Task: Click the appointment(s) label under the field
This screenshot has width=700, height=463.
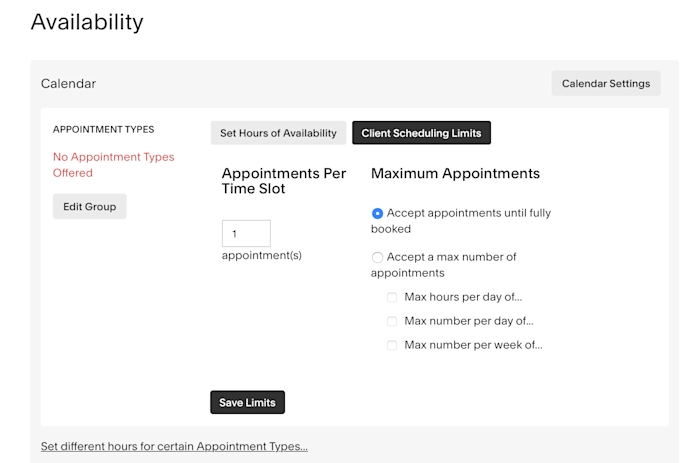Action: tap(262, 255)
